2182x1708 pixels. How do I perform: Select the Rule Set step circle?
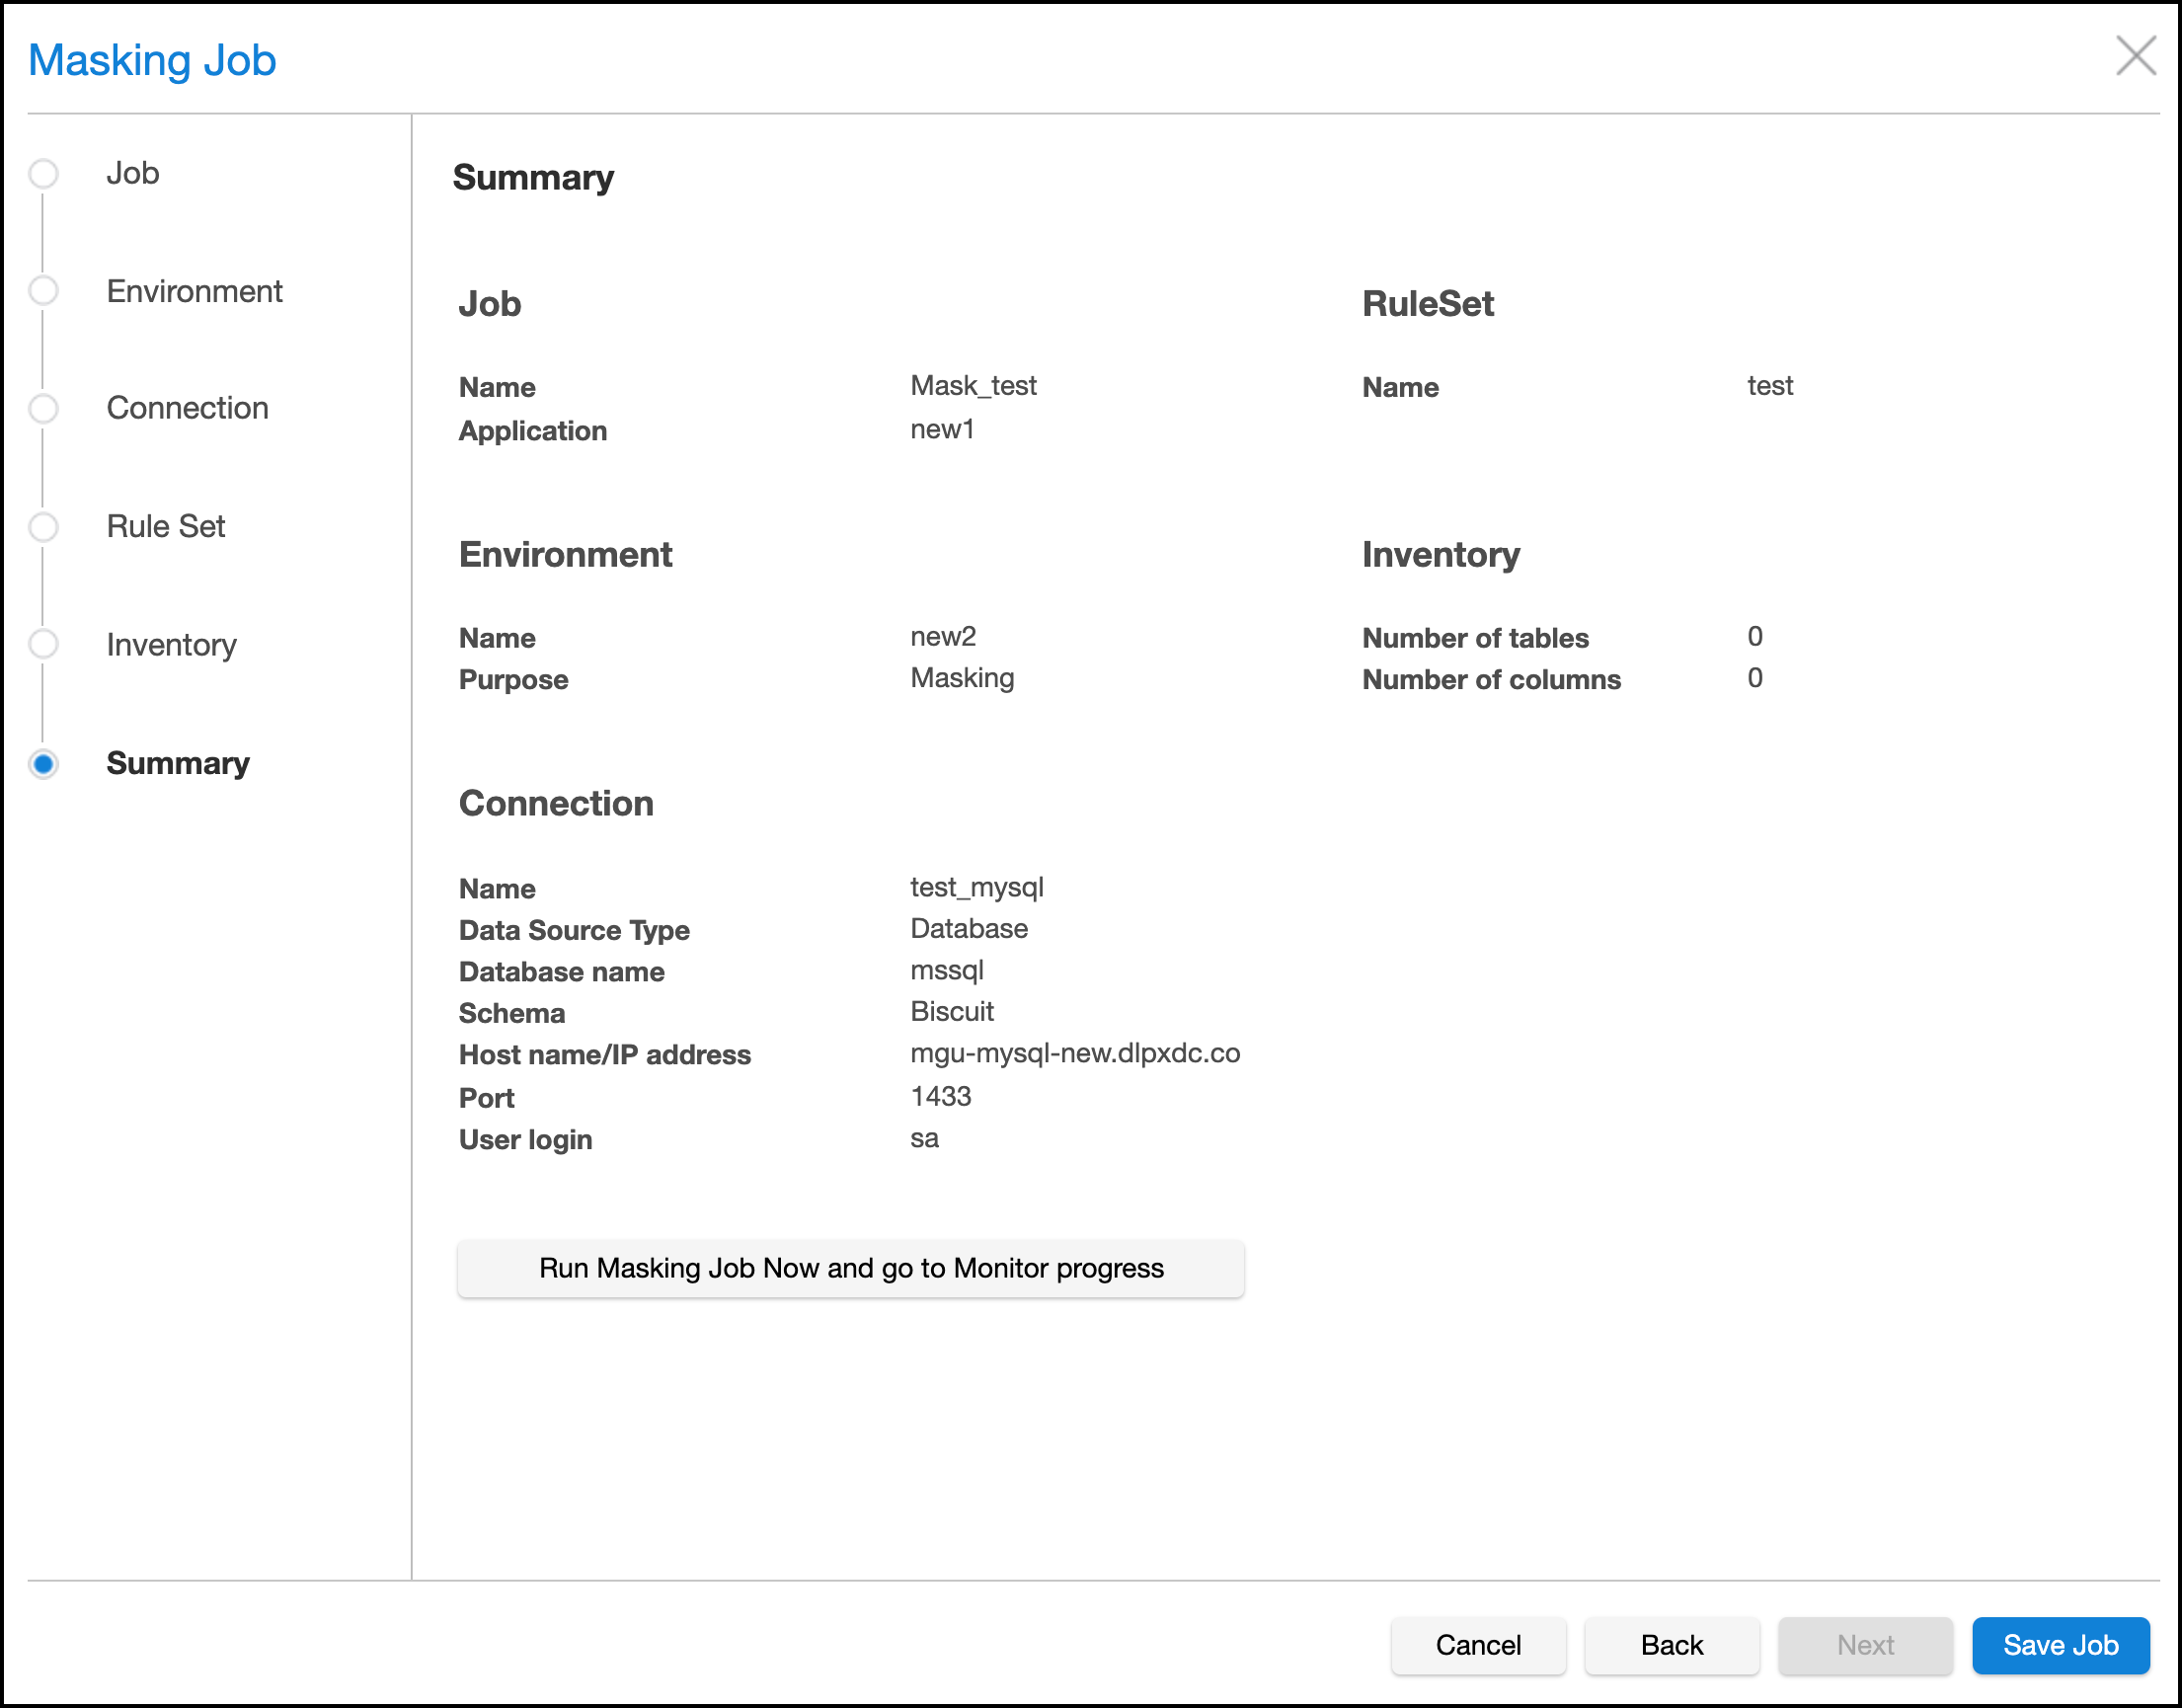coord(43,526)
